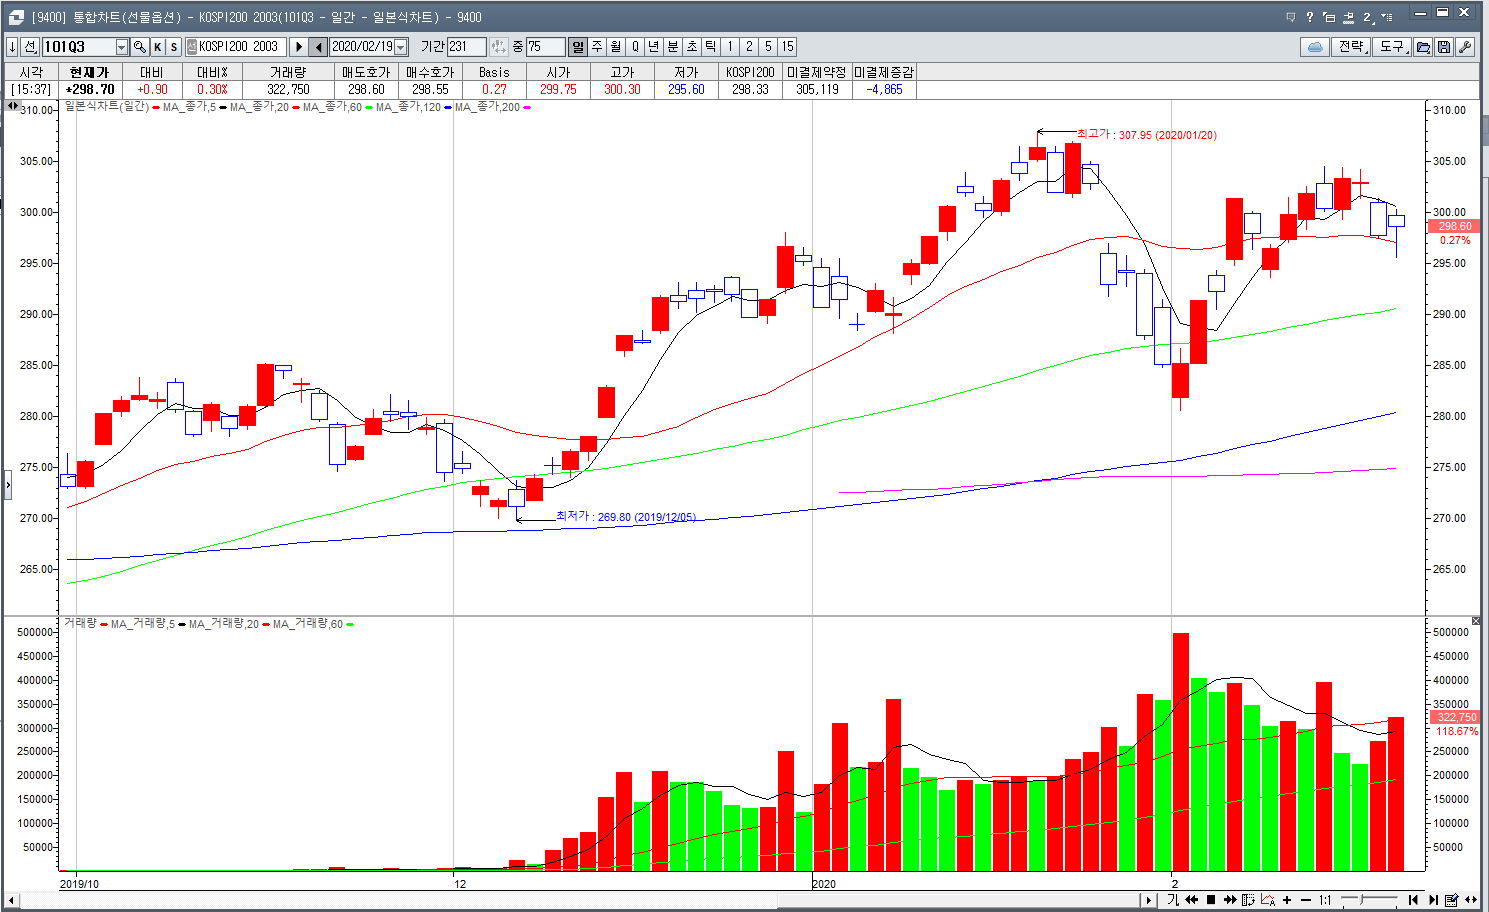Click the 최고가 307.95 annotation label
1489x912 pixels.
coord(1146,134)
